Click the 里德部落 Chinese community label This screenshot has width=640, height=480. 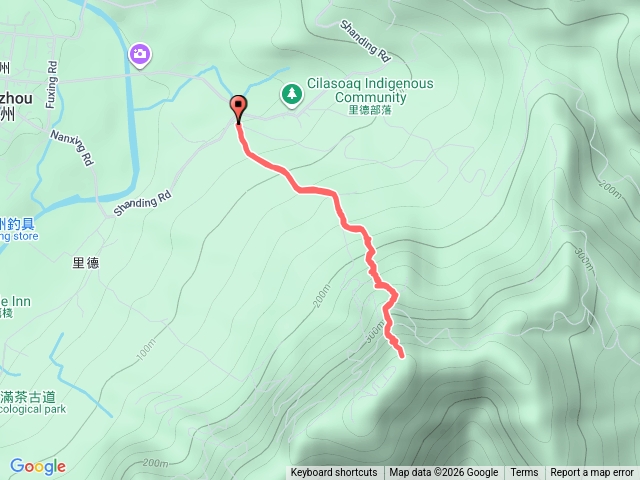click(x=370, y=110)
